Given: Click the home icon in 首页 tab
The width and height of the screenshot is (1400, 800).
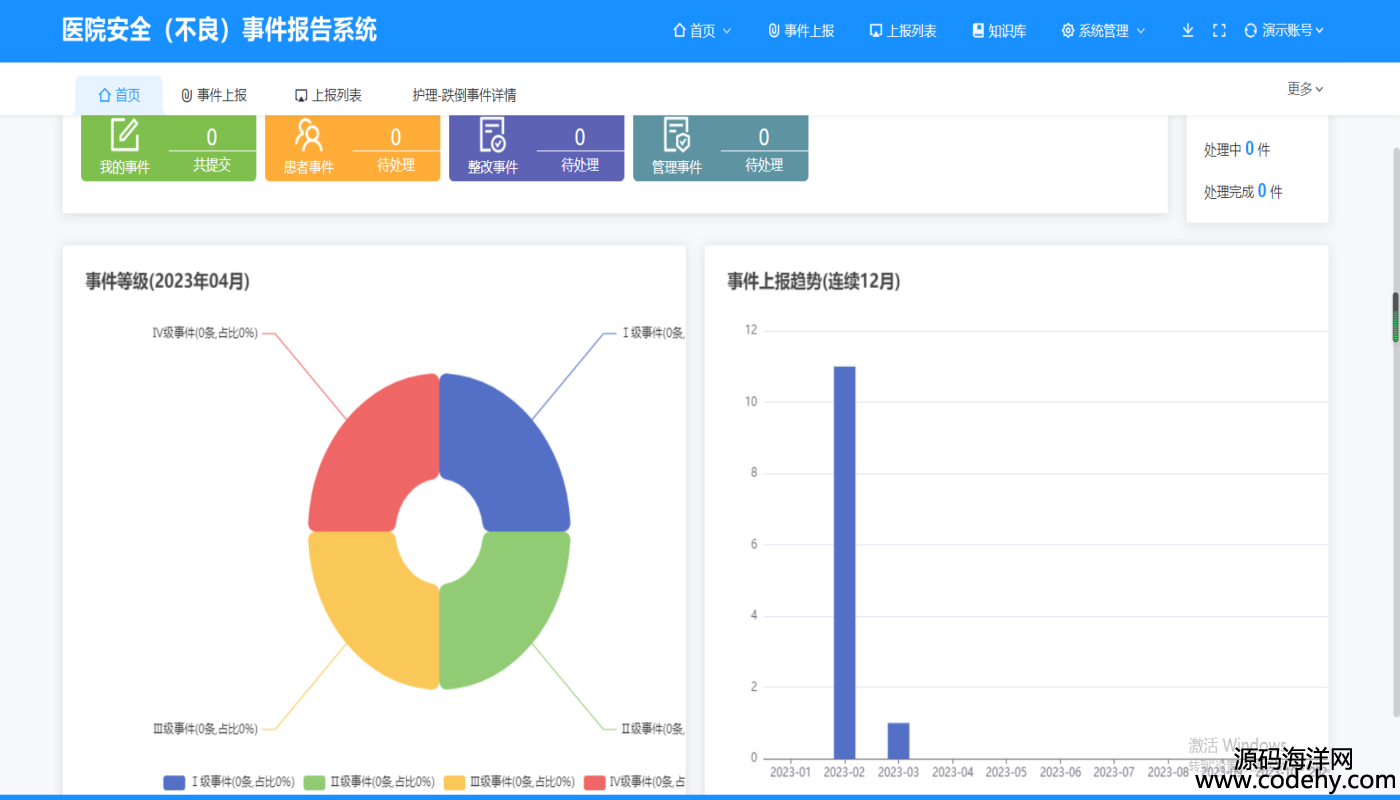Looking at the screenshot, I should tap(104, 95).
